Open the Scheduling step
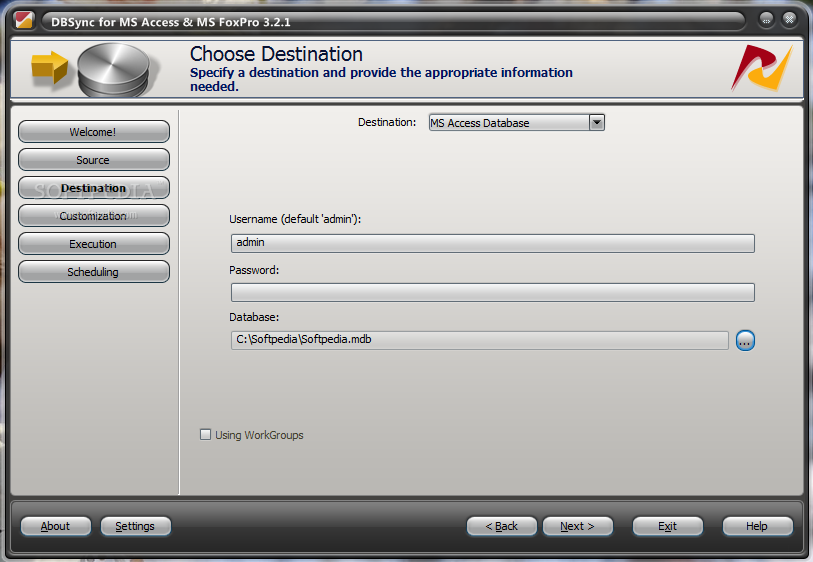This screenshot has height=562, width=813. pos(94,272)
